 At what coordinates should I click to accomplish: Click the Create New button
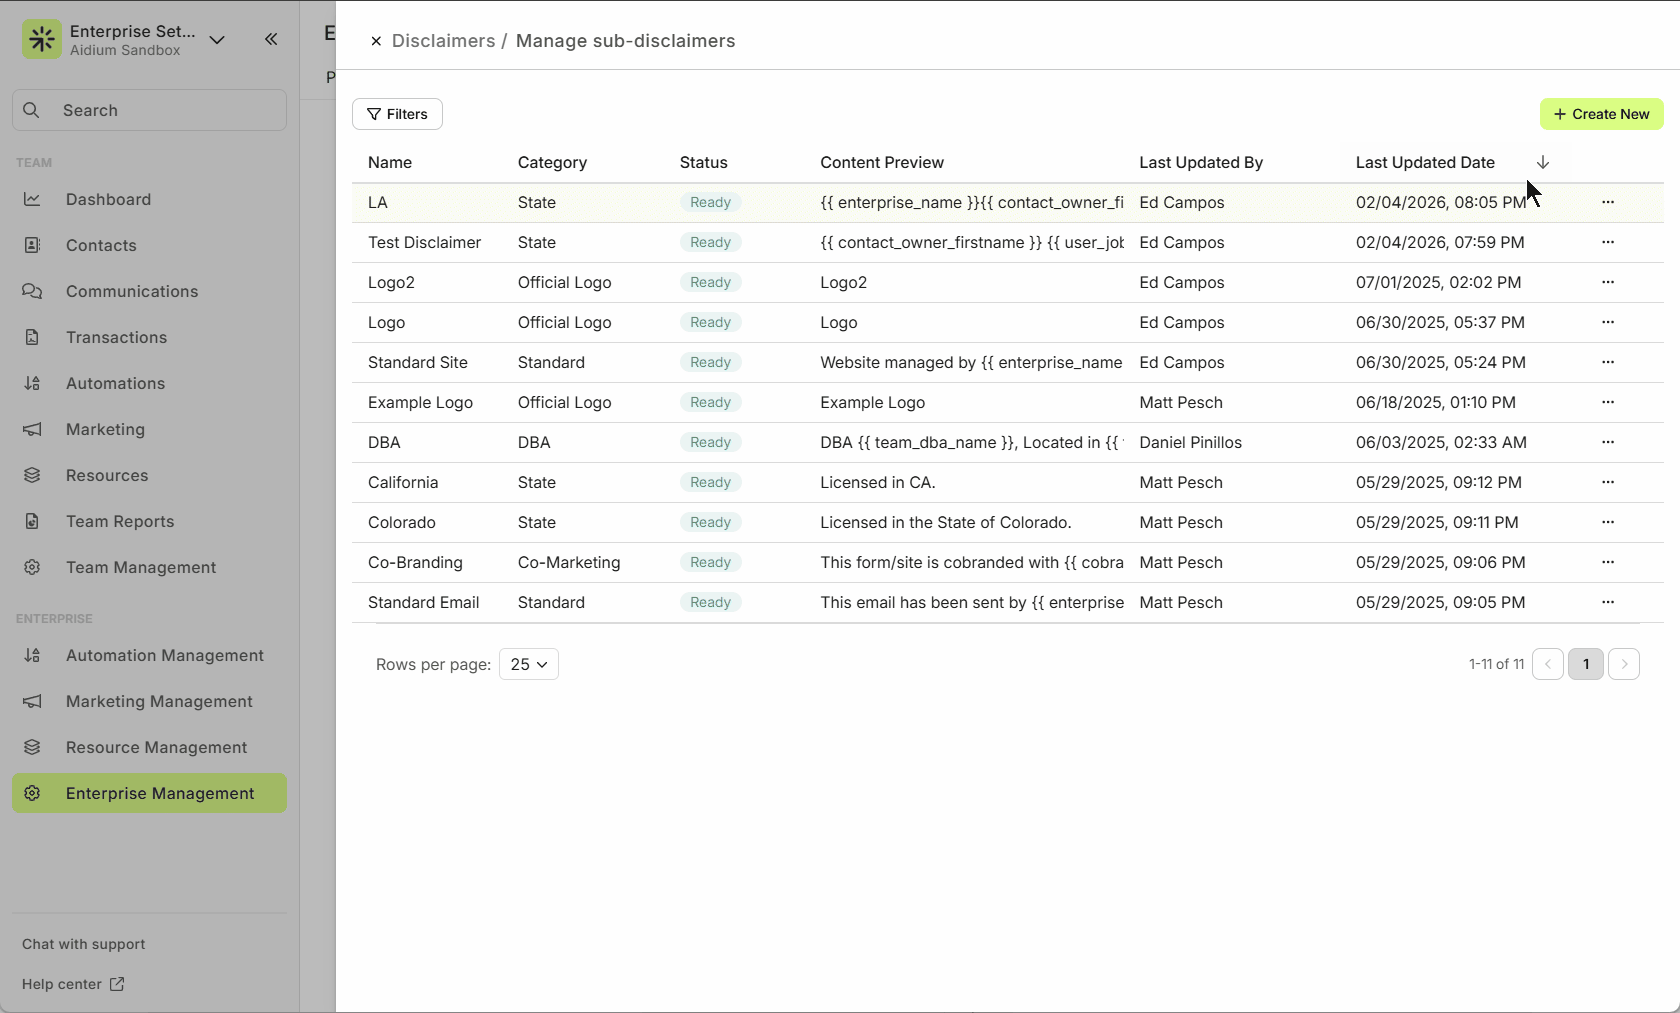pyautogui.click(x=1601, y=114)
